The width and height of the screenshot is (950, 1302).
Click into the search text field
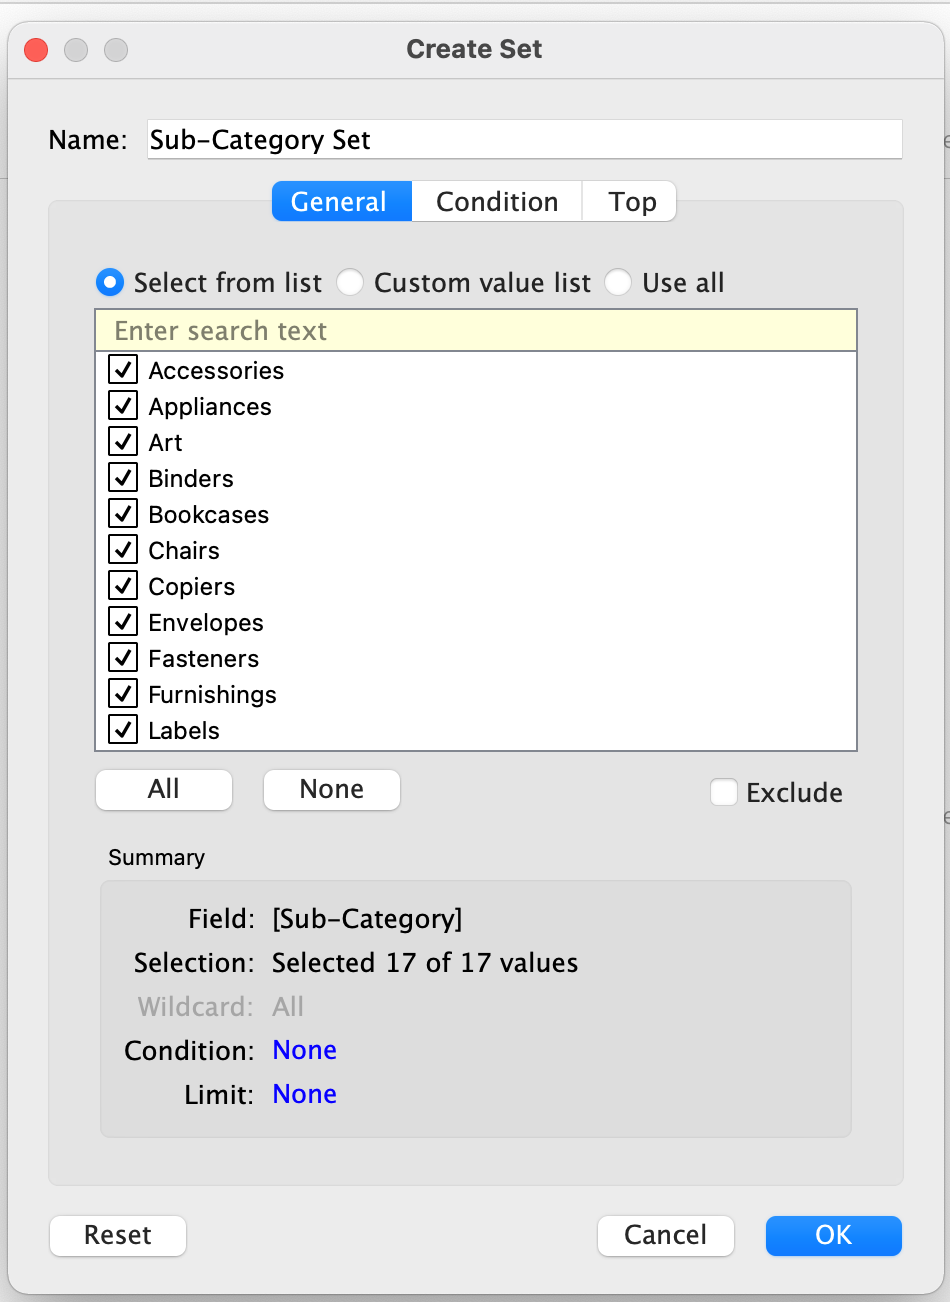[476, 331]
